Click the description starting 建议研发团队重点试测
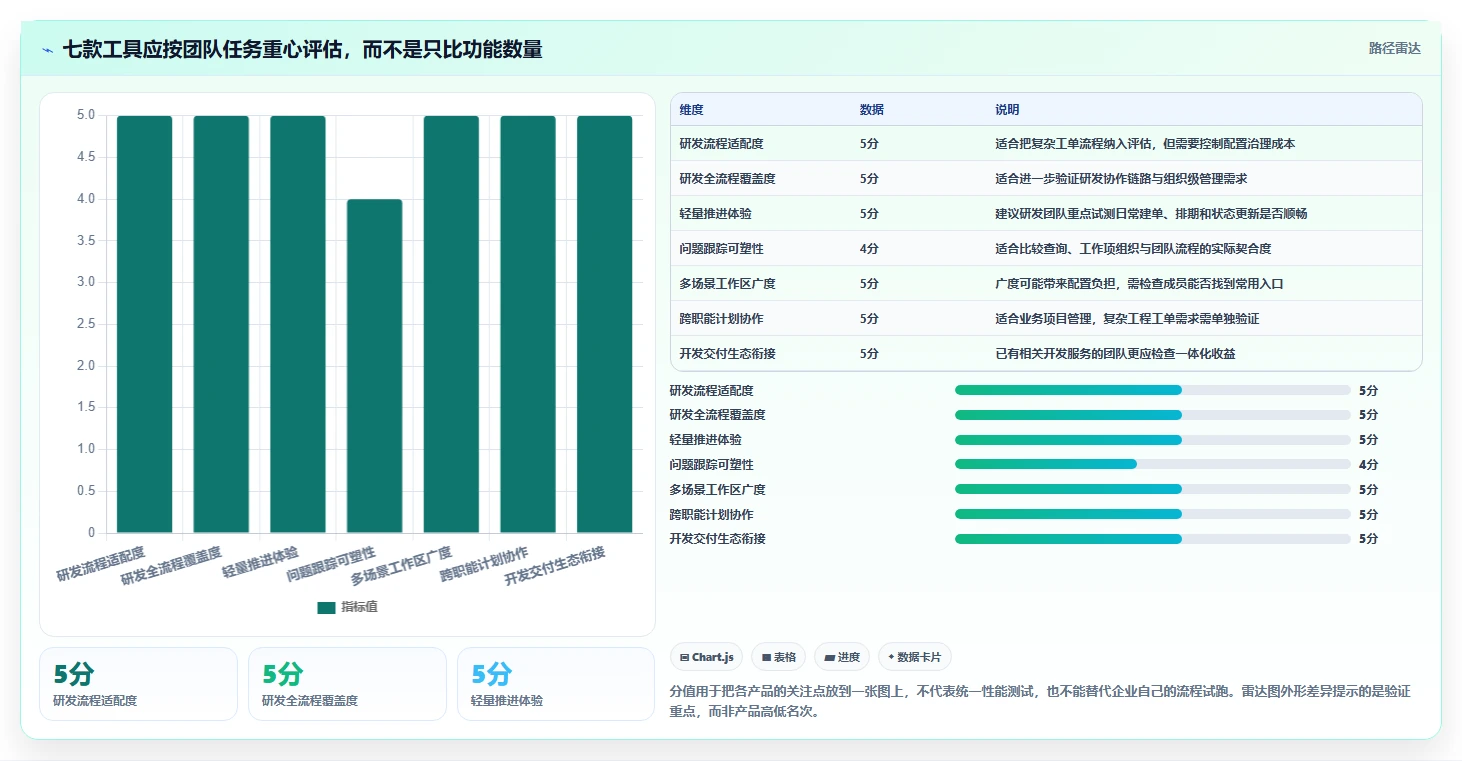This screenshot has height=761, width=1462. click(x=1151, y=214)
